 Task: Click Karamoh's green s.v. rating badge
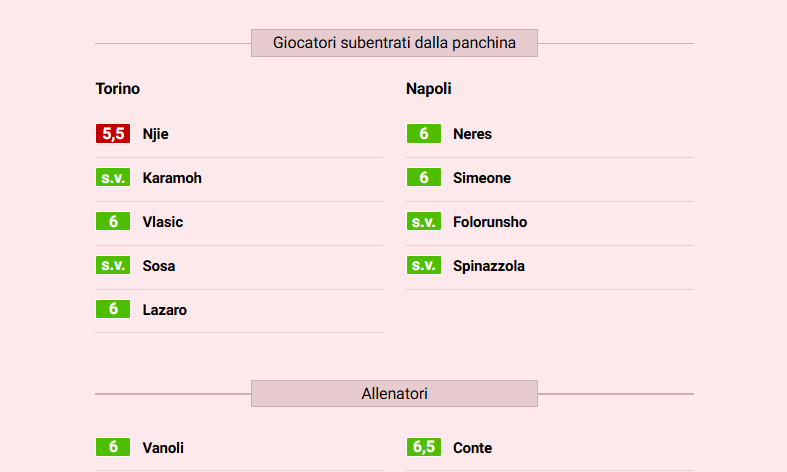point(113,178)
